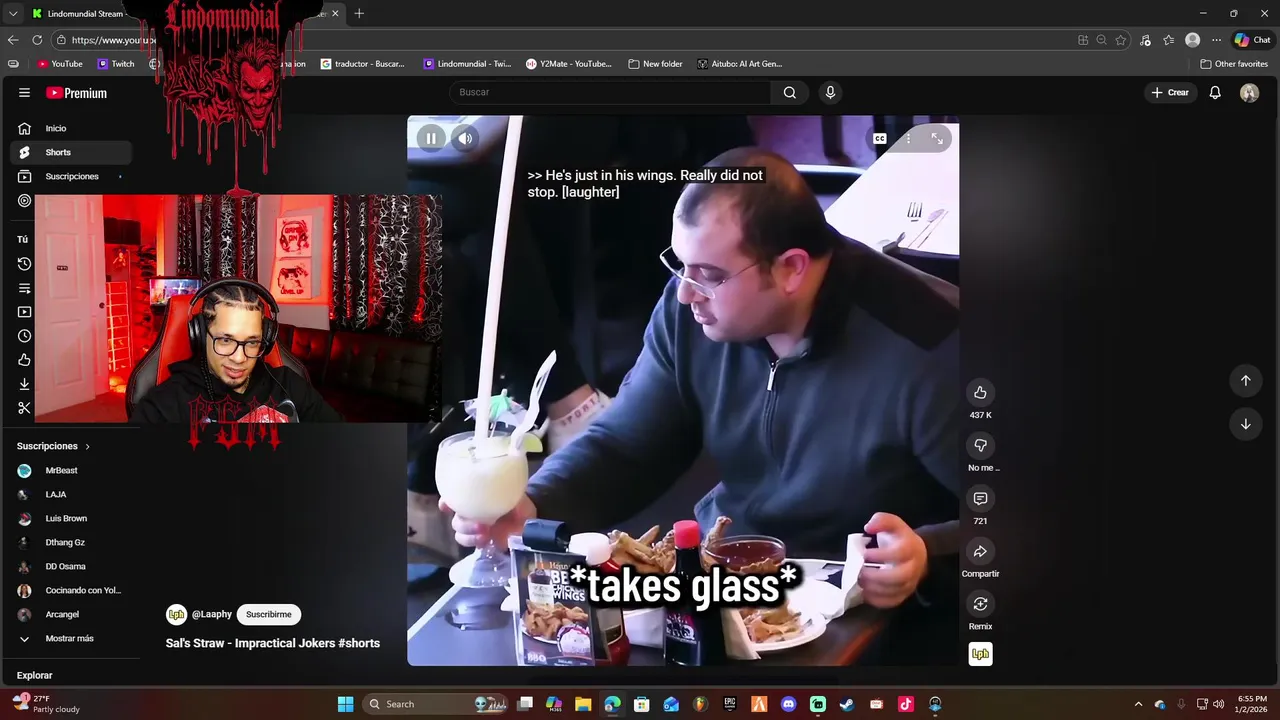Open Remix options for the Short
The height and width of the screenshot is (720, 1280).
pos(980,604)
